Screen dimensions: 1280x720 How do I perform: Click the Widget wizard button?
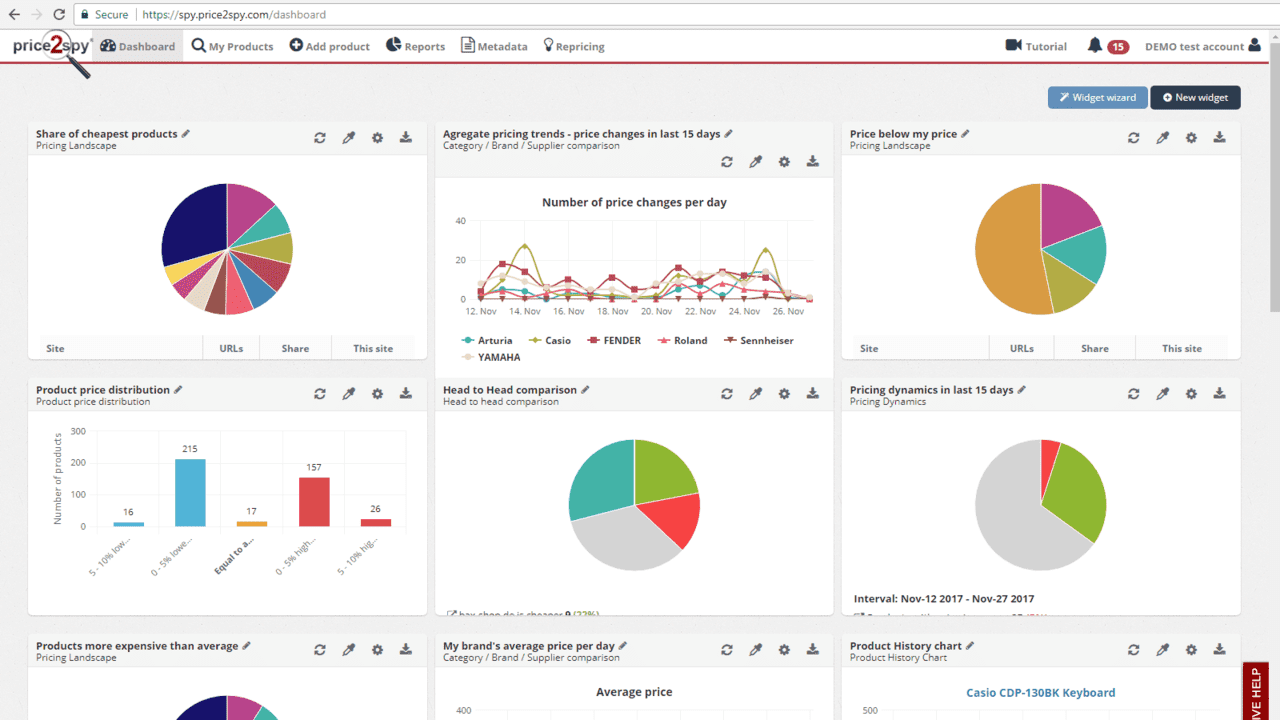[1097, 97]
